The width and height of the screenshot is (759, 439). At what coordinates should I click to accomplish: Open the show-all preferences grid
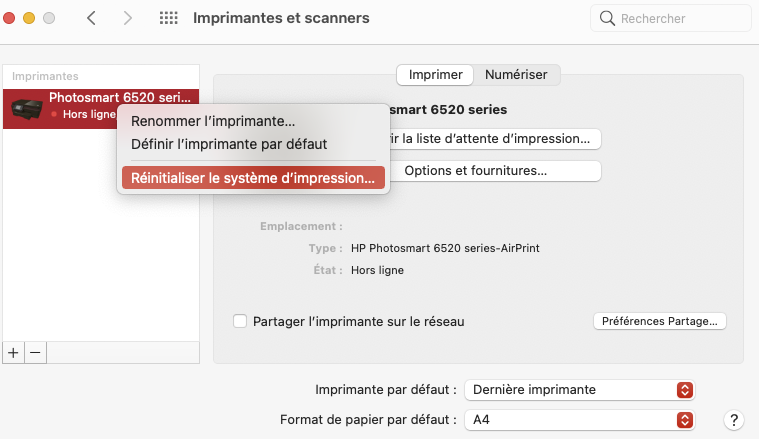(168, 19)
